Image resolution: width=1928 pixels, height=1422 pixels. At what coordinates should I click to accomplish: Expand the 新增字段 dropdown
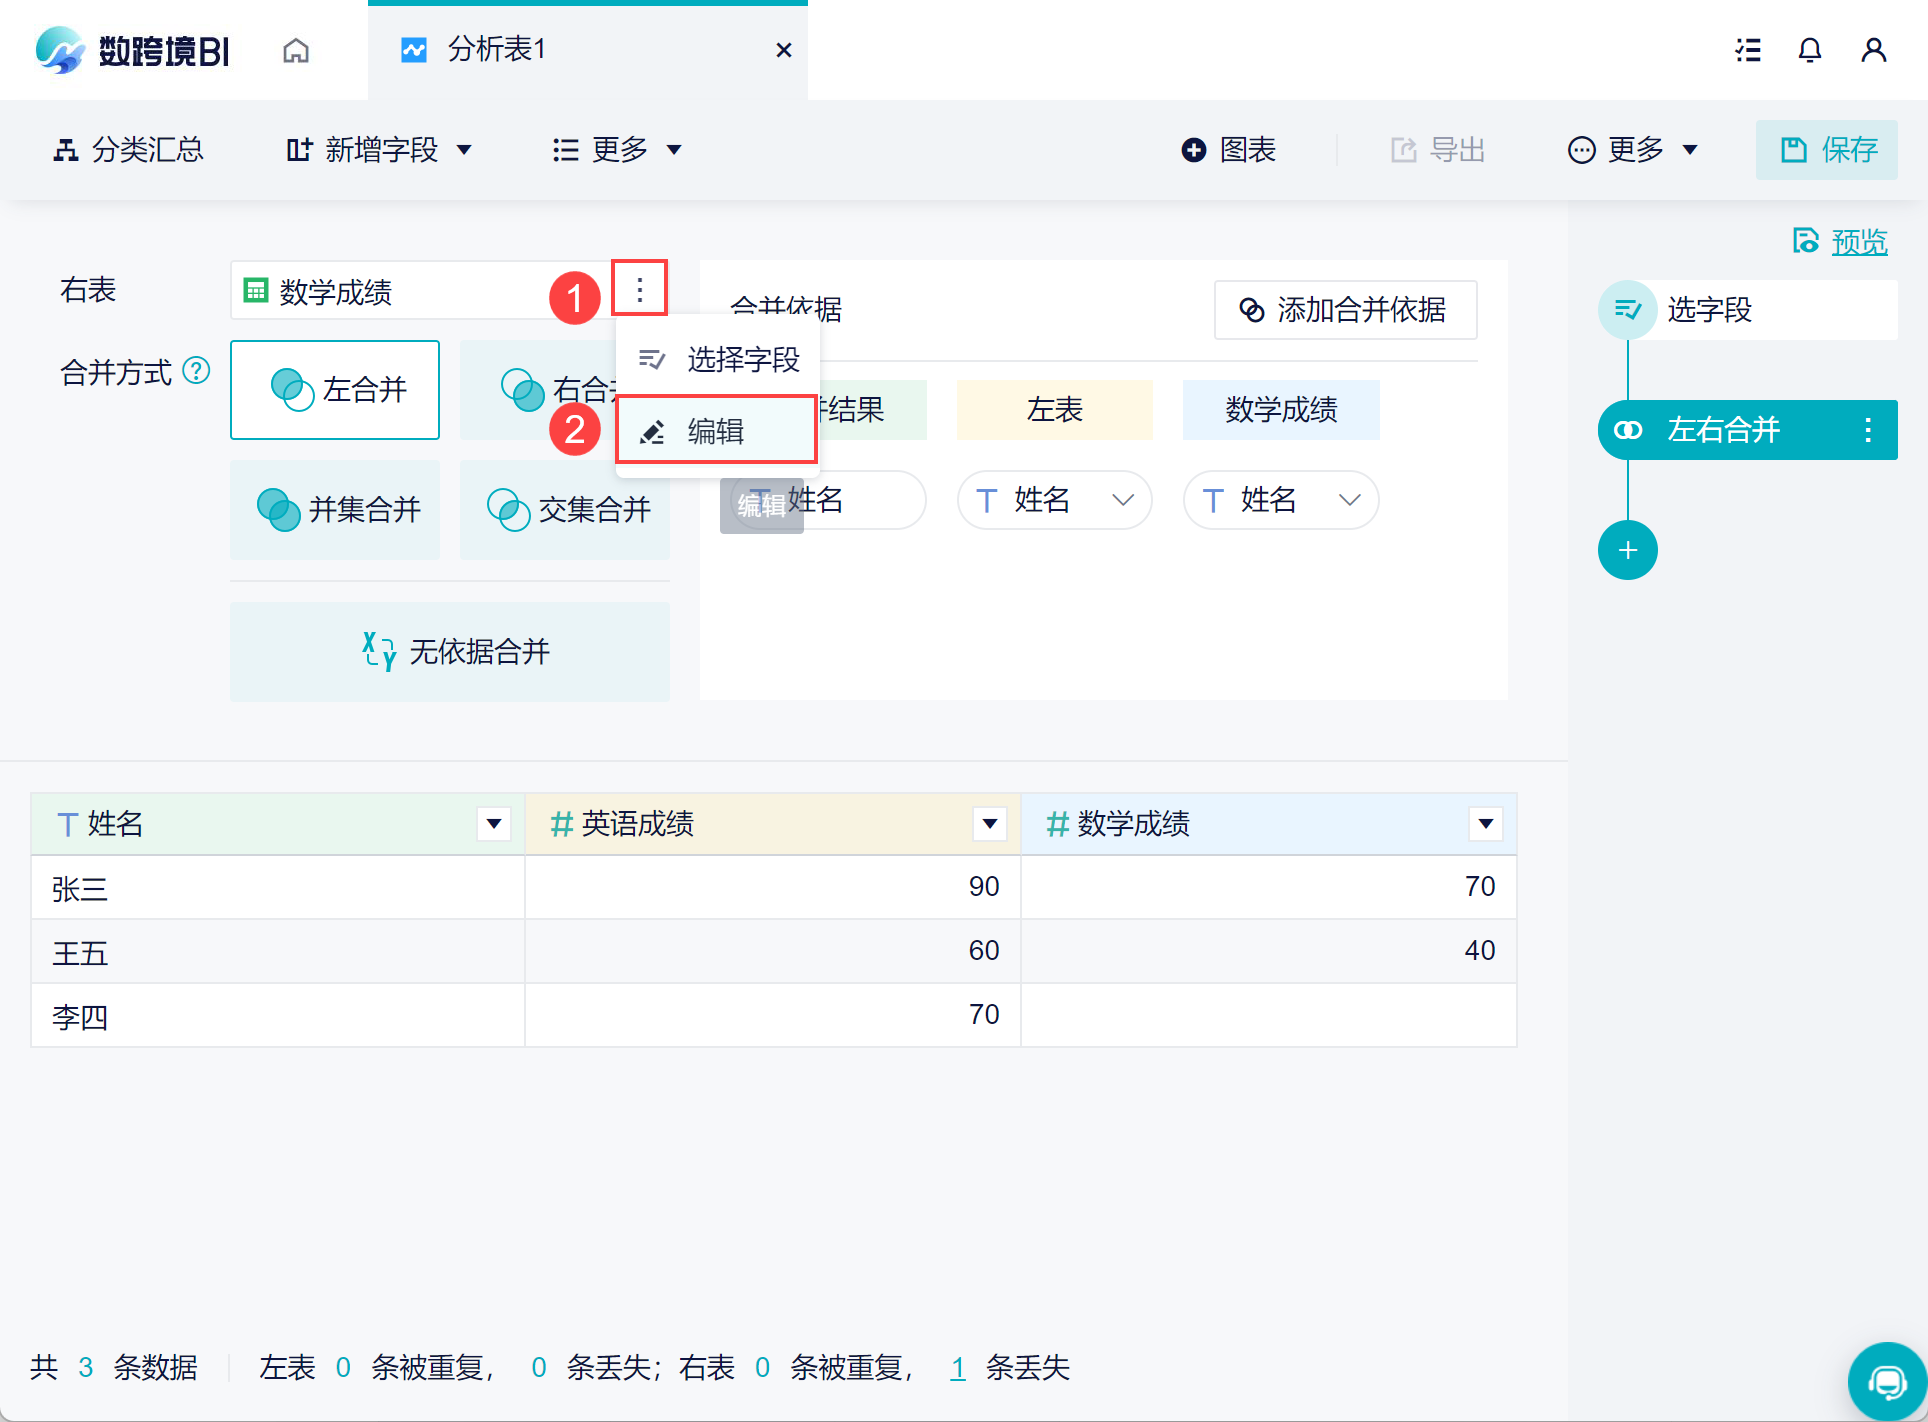(379, 150)
